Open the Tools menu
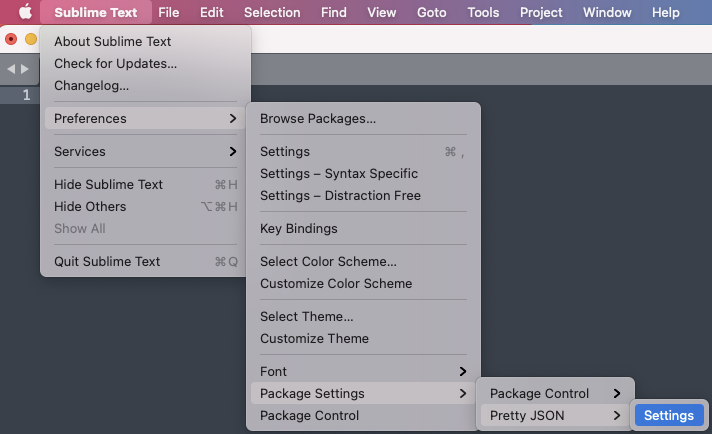 (x=483, y=12)
